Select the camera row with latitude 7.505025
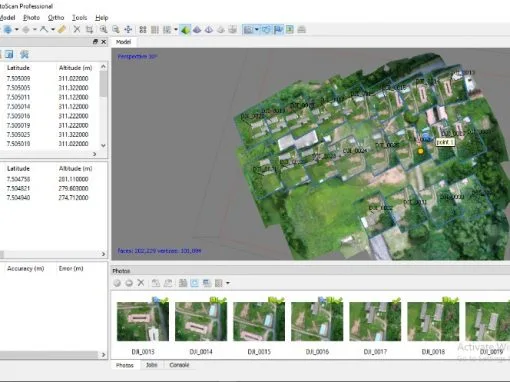The height and width of the screenshot is (382, 510). (x=49, y=134)
